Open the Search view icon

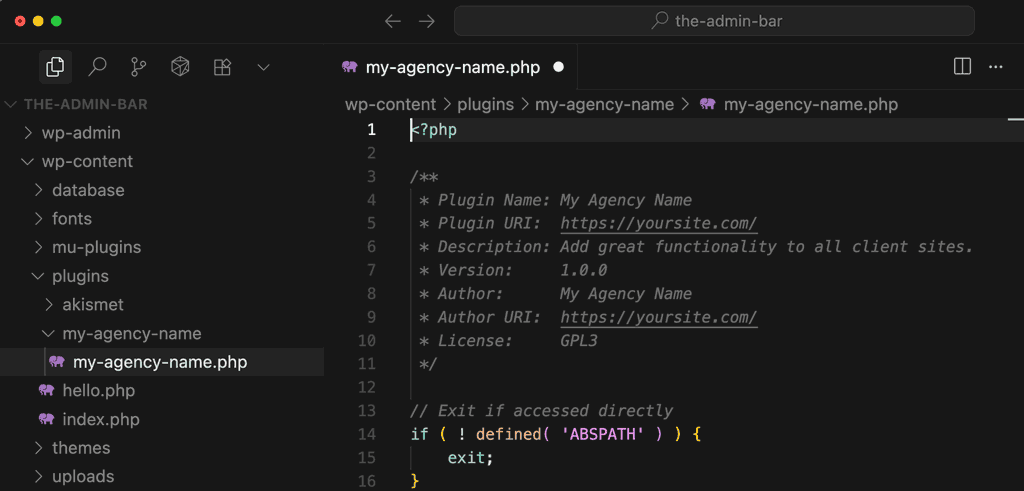click(97, 67)
